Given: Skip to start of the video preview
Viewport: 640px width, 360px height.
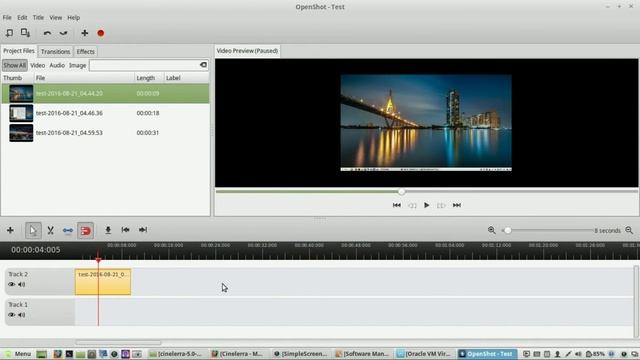Looking at the screenshot, I should pyautogui.click(x=396, y=205).
